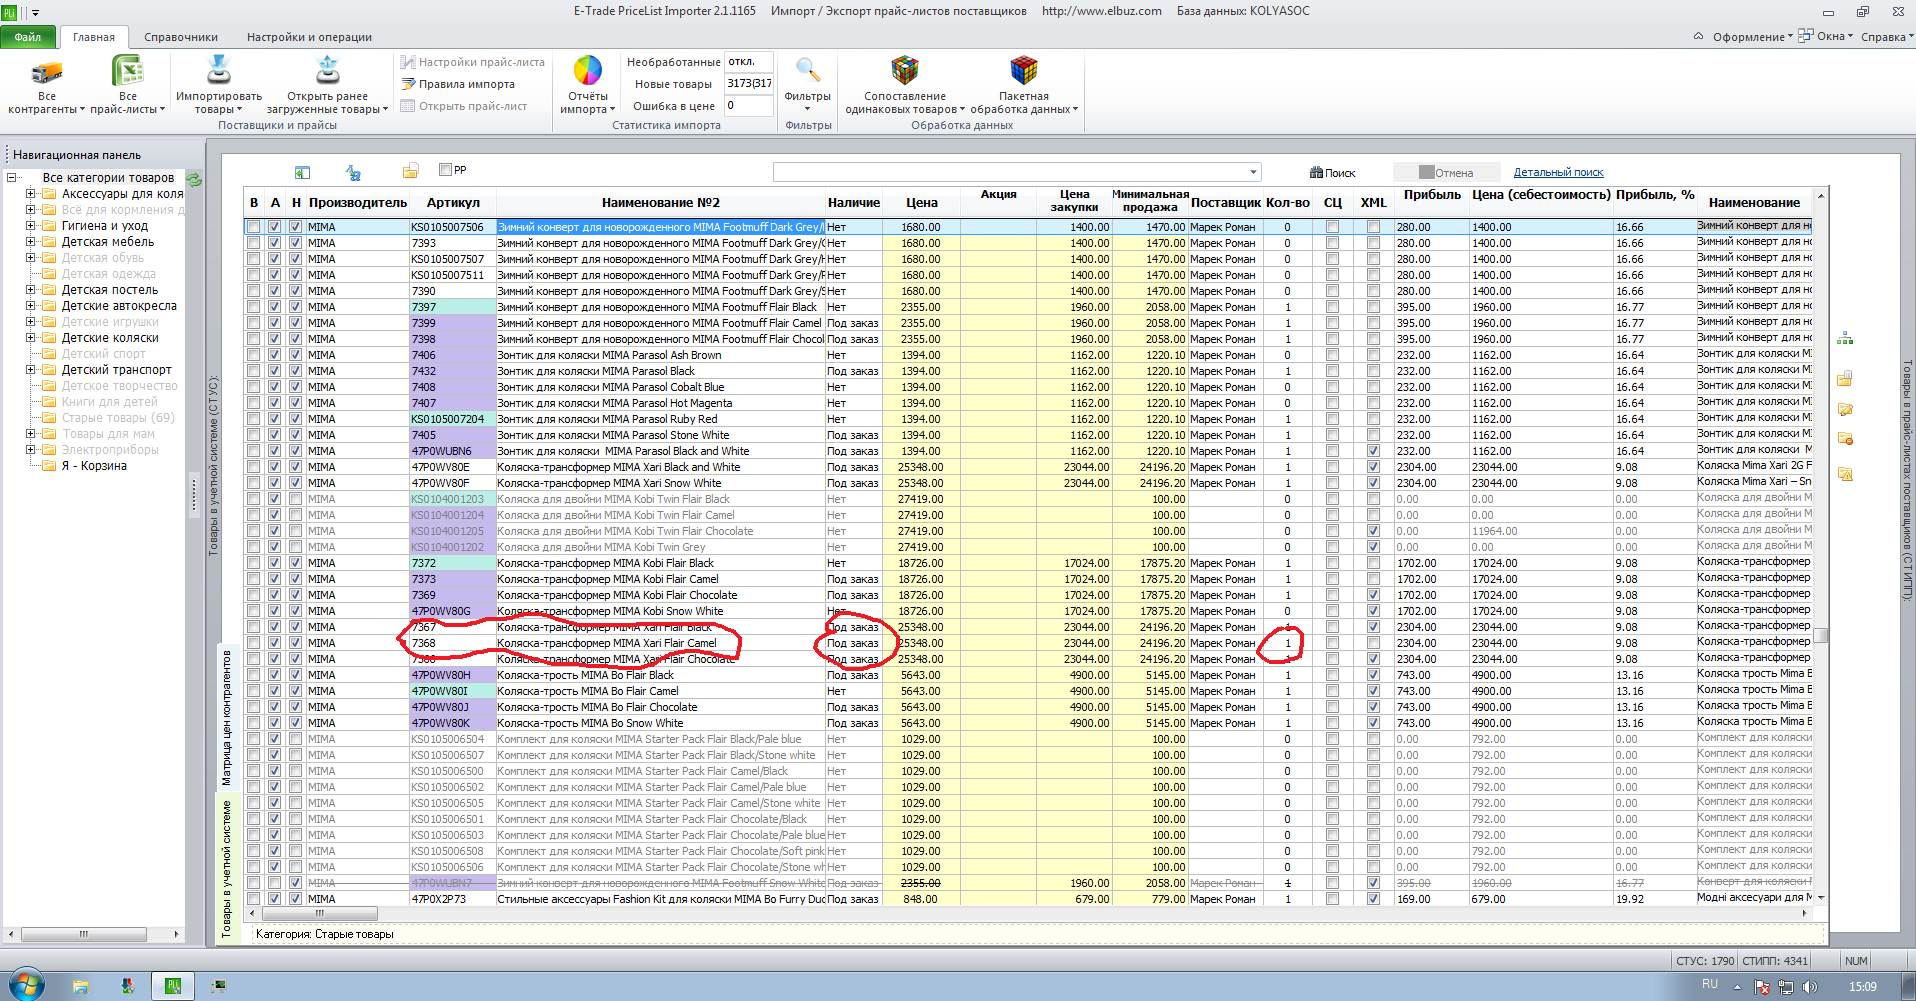
Task: Click the folder-with-pencil icon on right sidebar
Action: point(1845,409)
